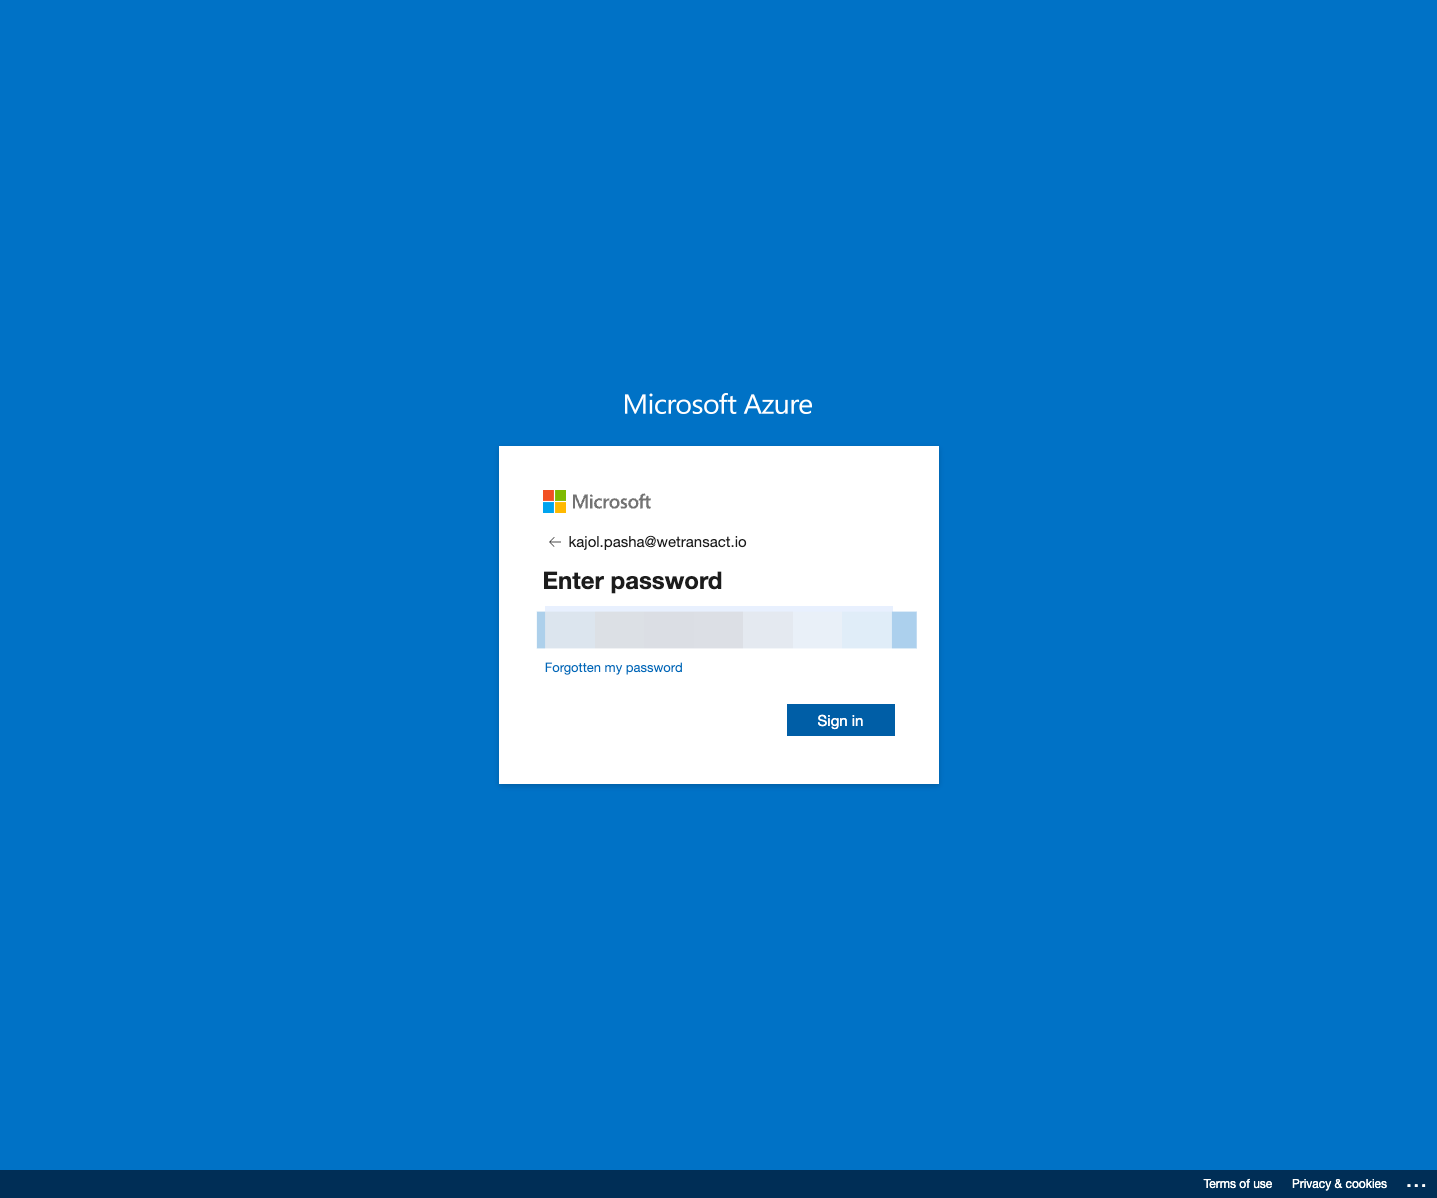Viewport: 1437px width, 1198px height.
Task: Click the Microsoft four-square logo
Action: pos(554,501)
